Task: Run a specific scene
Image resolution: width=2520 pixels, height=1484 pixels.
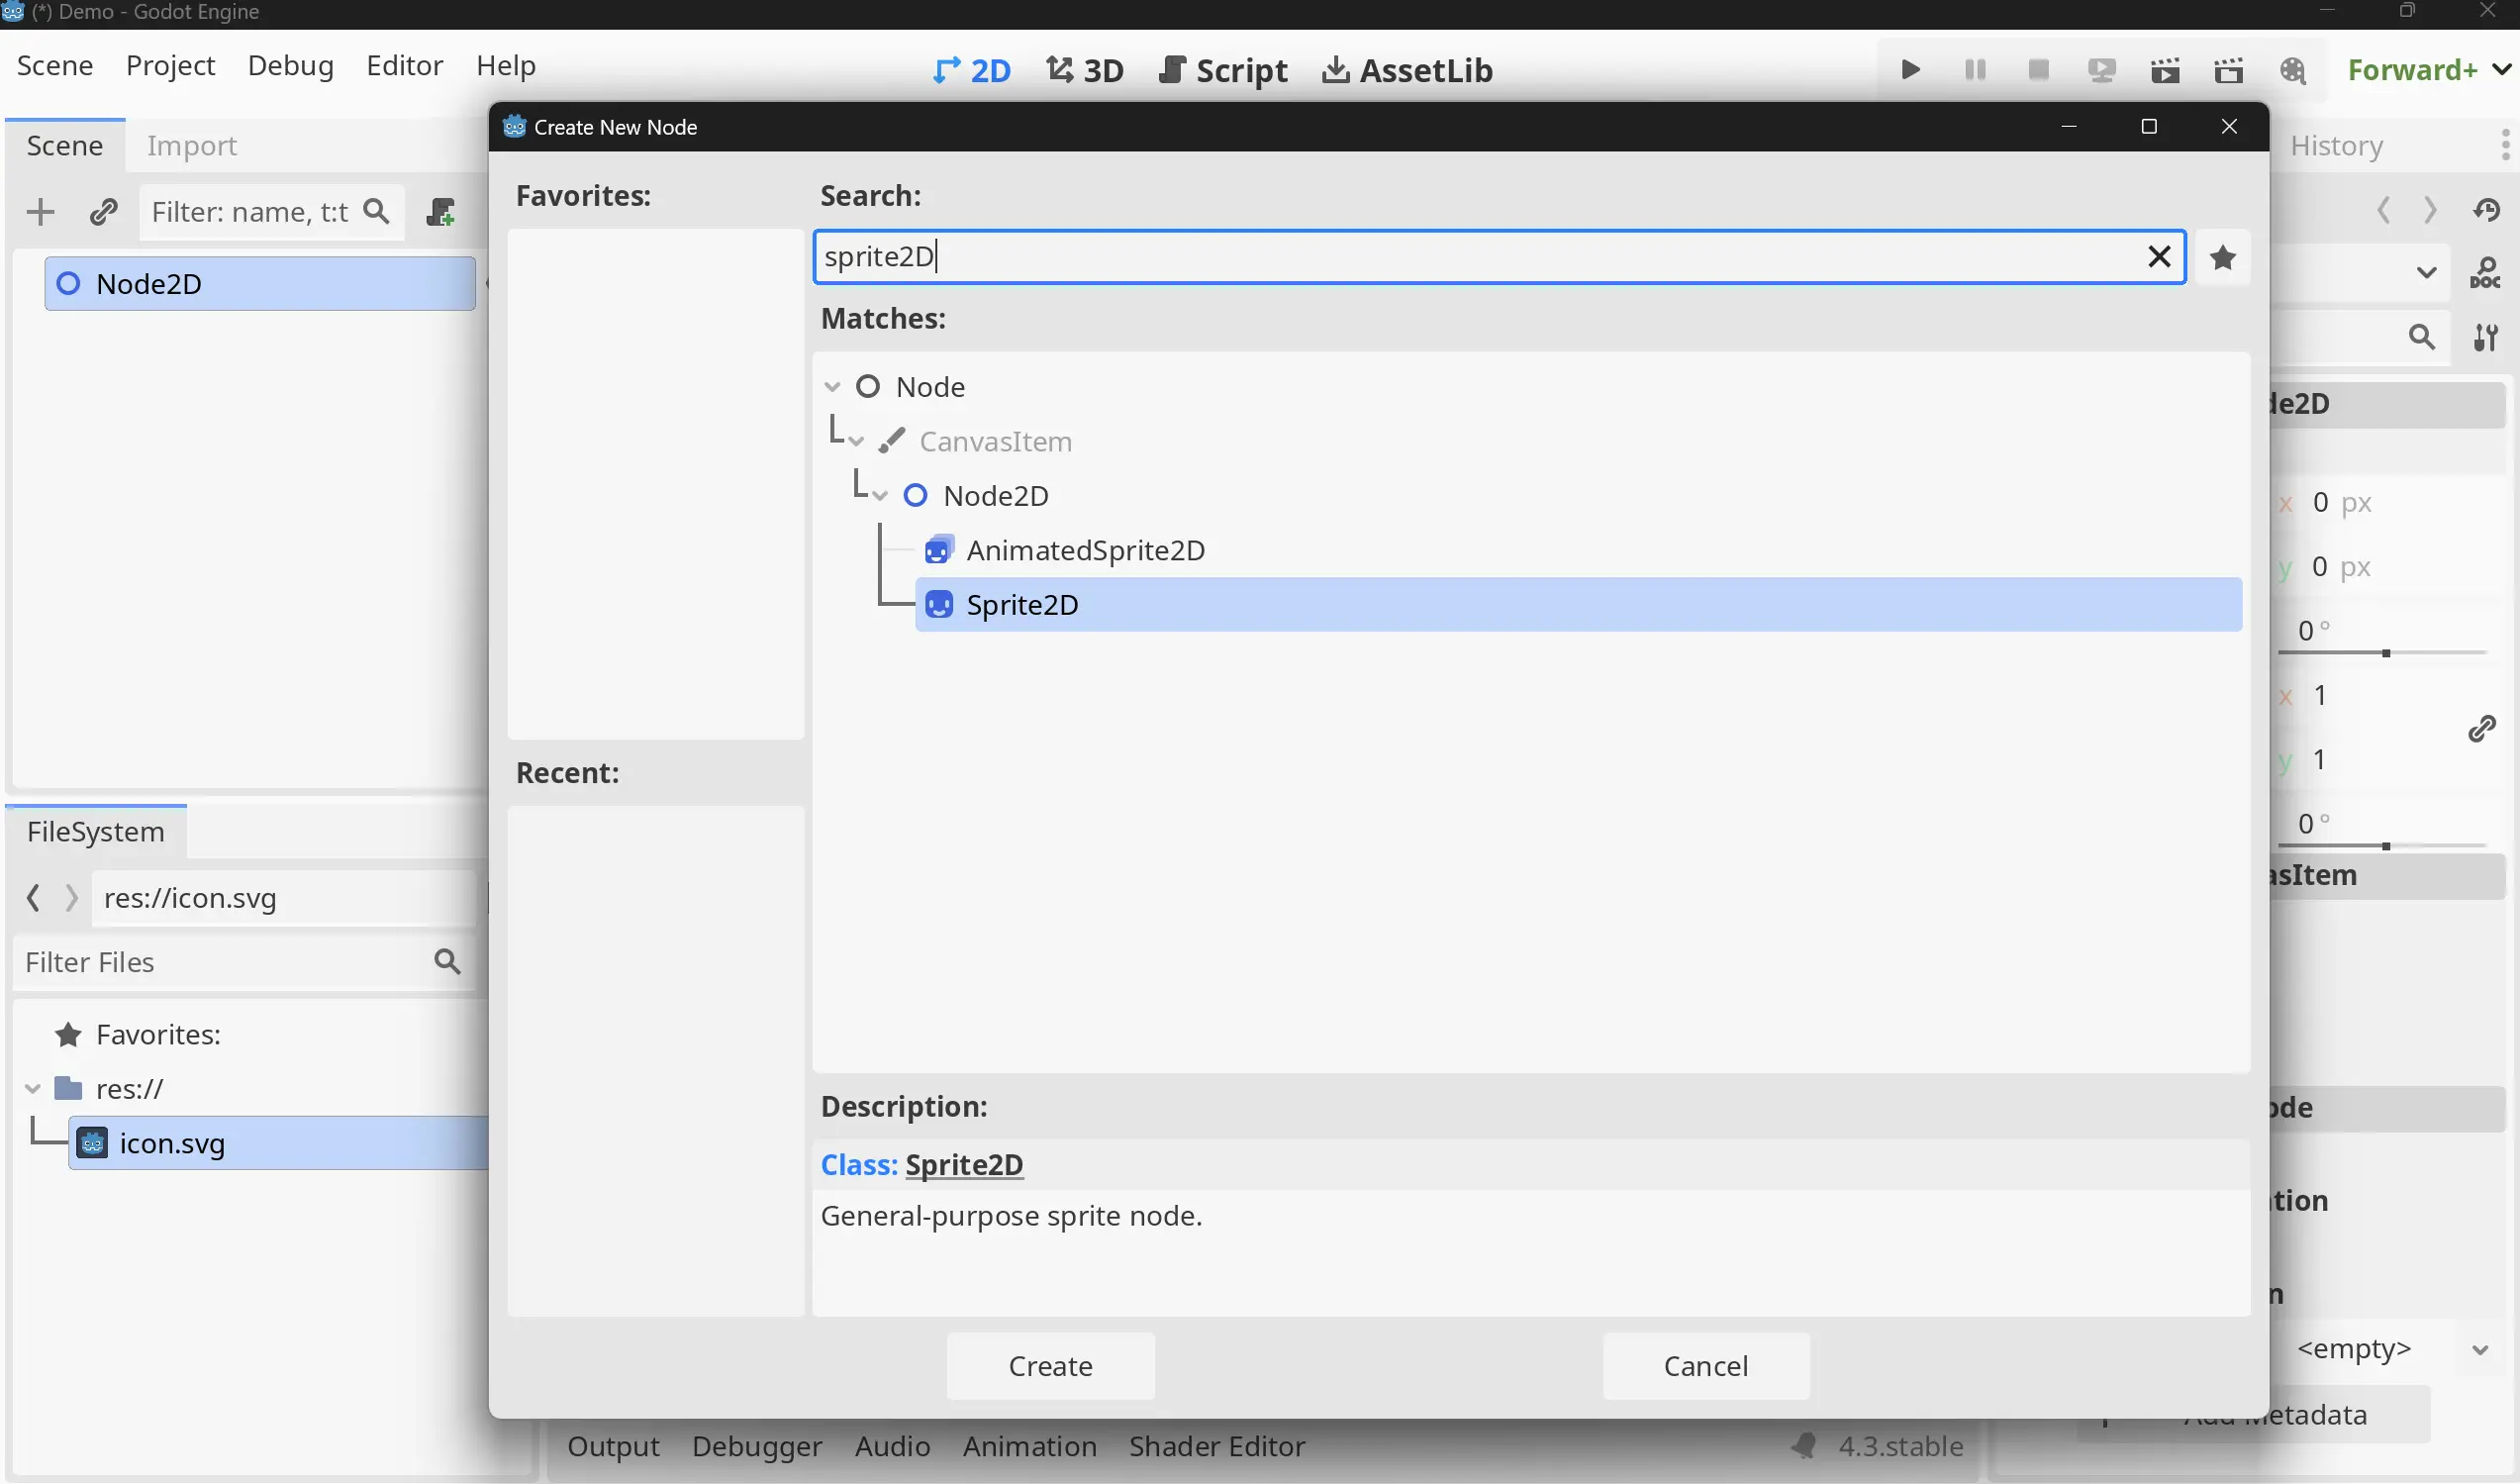Action: coord(2229,70)
